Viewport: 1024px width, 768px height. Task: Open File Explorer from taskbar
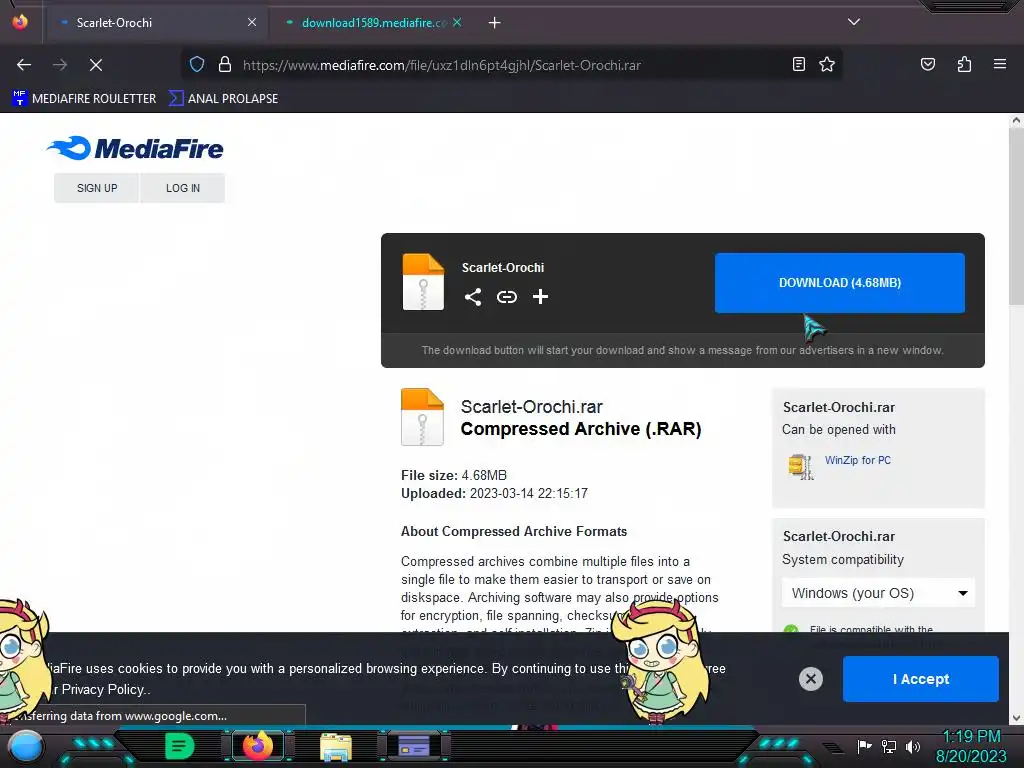[x=336, y=746]
